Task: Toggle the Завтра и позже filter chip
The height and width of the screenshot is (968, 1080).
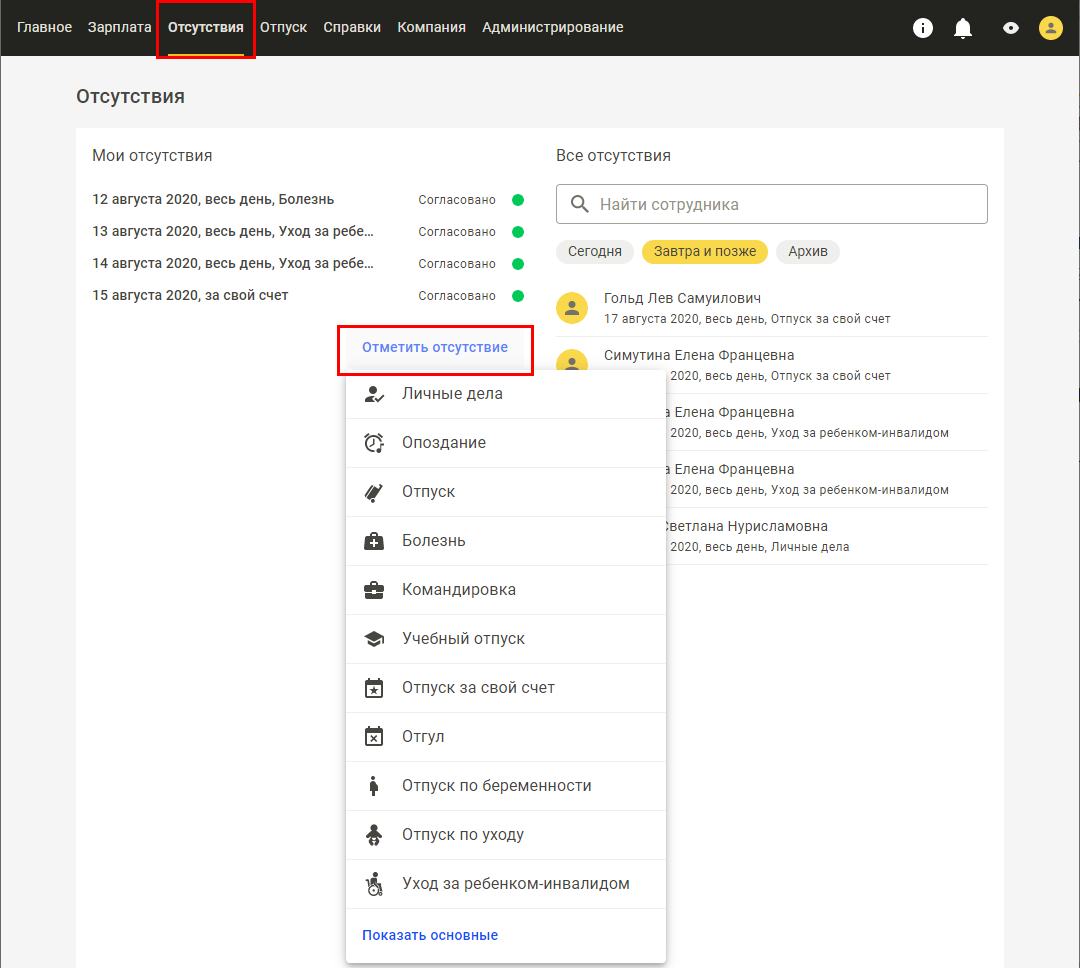Action: (705, 251)
